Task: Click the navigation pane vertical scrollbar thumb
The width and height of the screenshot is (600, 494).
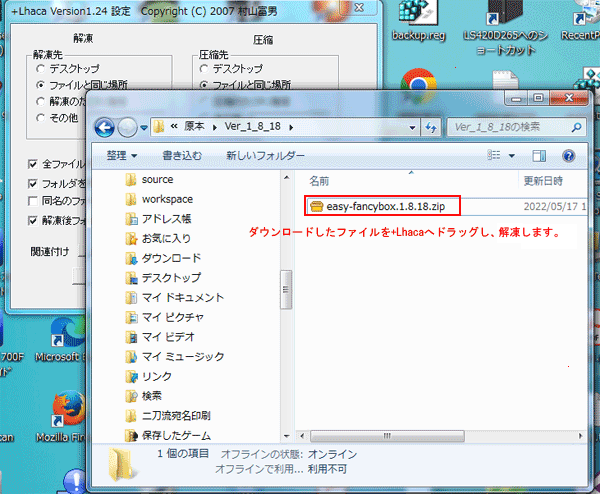Action: (x=286, y=289)
